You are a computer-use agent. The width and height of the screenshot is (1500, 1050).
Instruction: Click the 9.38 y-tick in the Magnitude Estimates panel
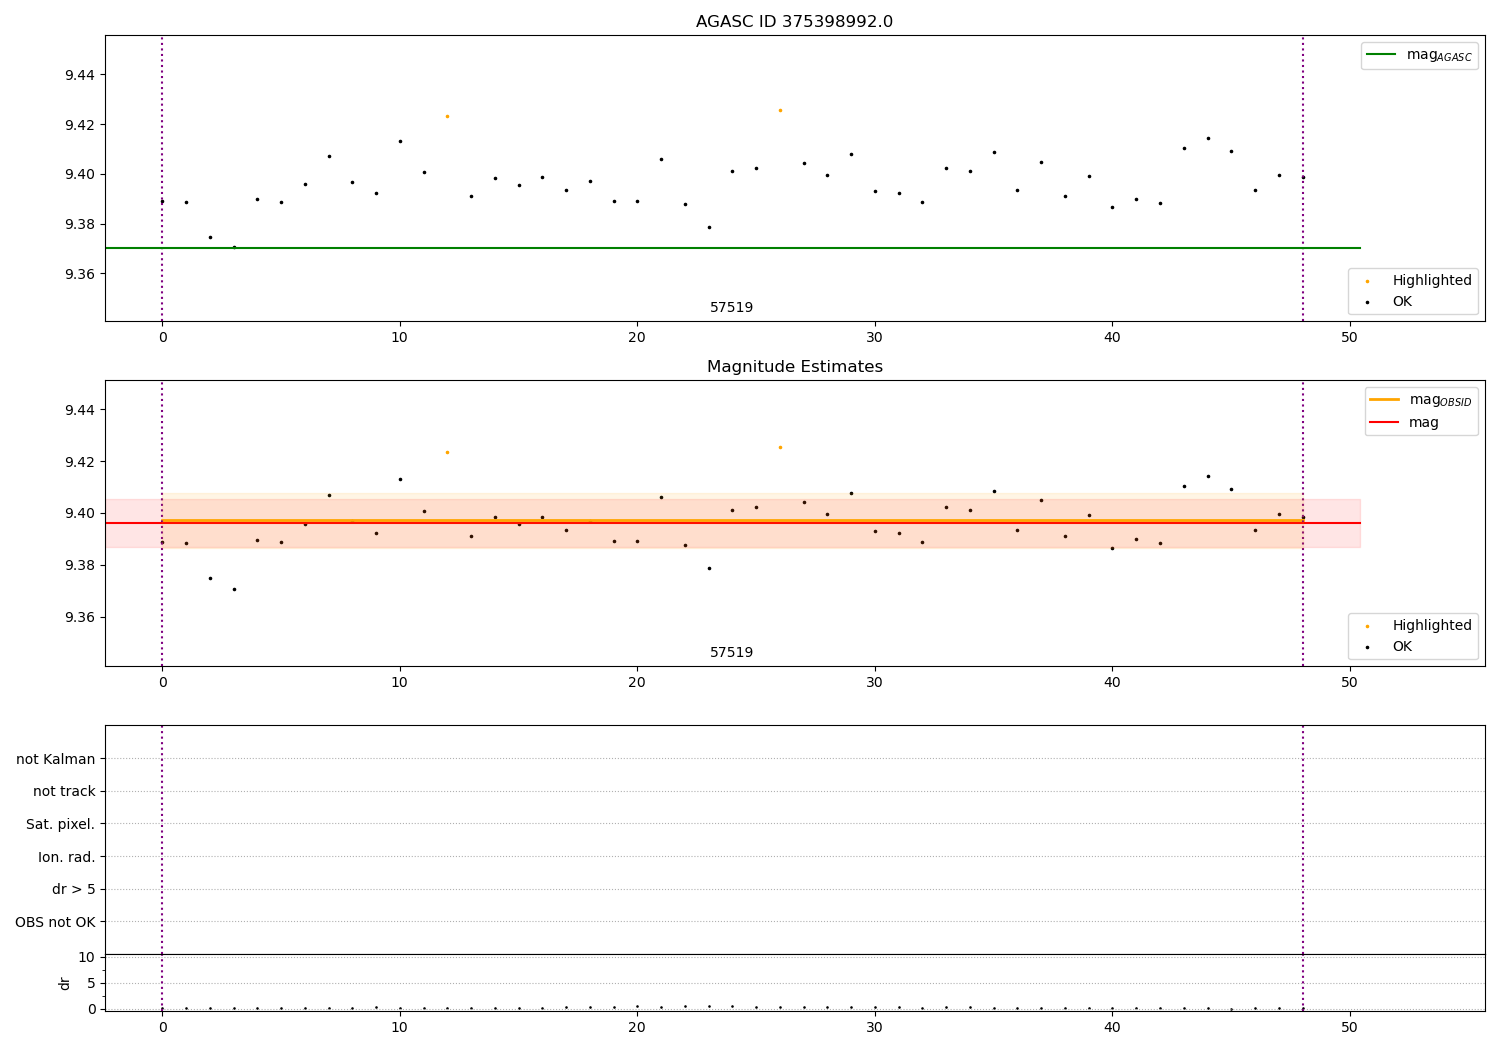[x=80, y=566]
